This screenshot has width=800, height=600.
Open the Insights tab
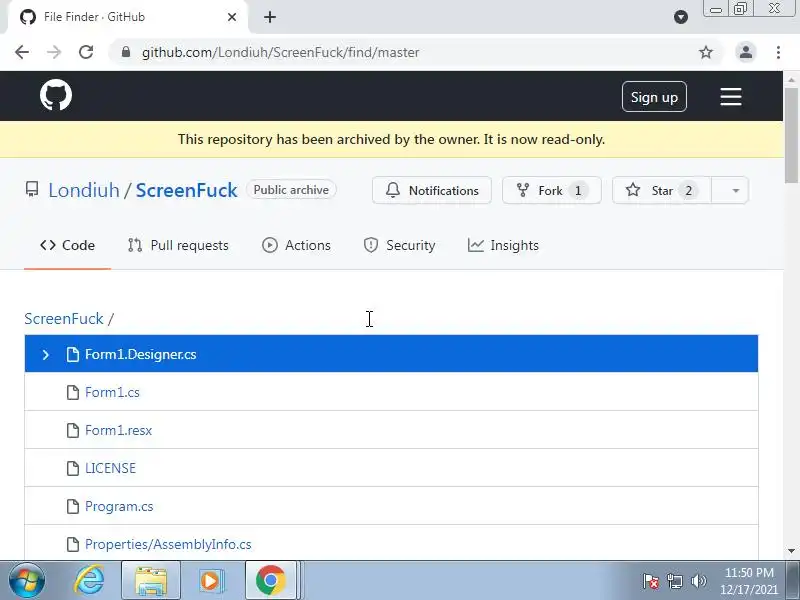coord(503,245)
